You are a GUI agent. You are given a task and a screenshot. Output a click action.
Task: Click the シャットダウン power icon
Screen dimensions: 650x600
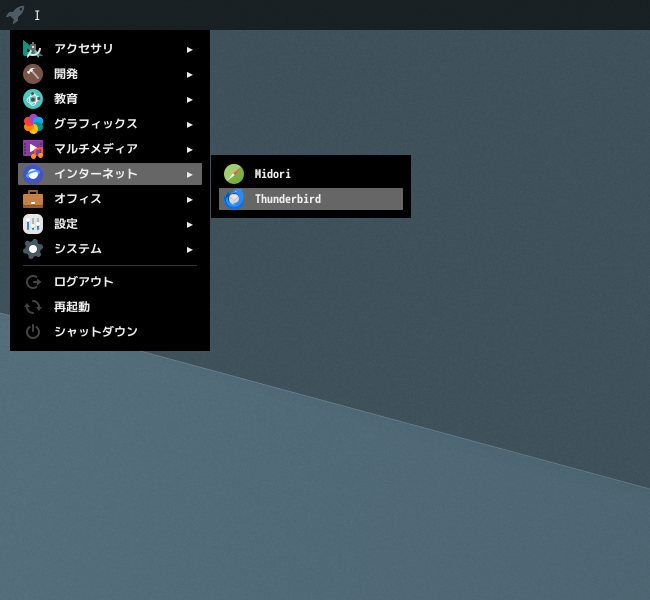pos(33,332)
